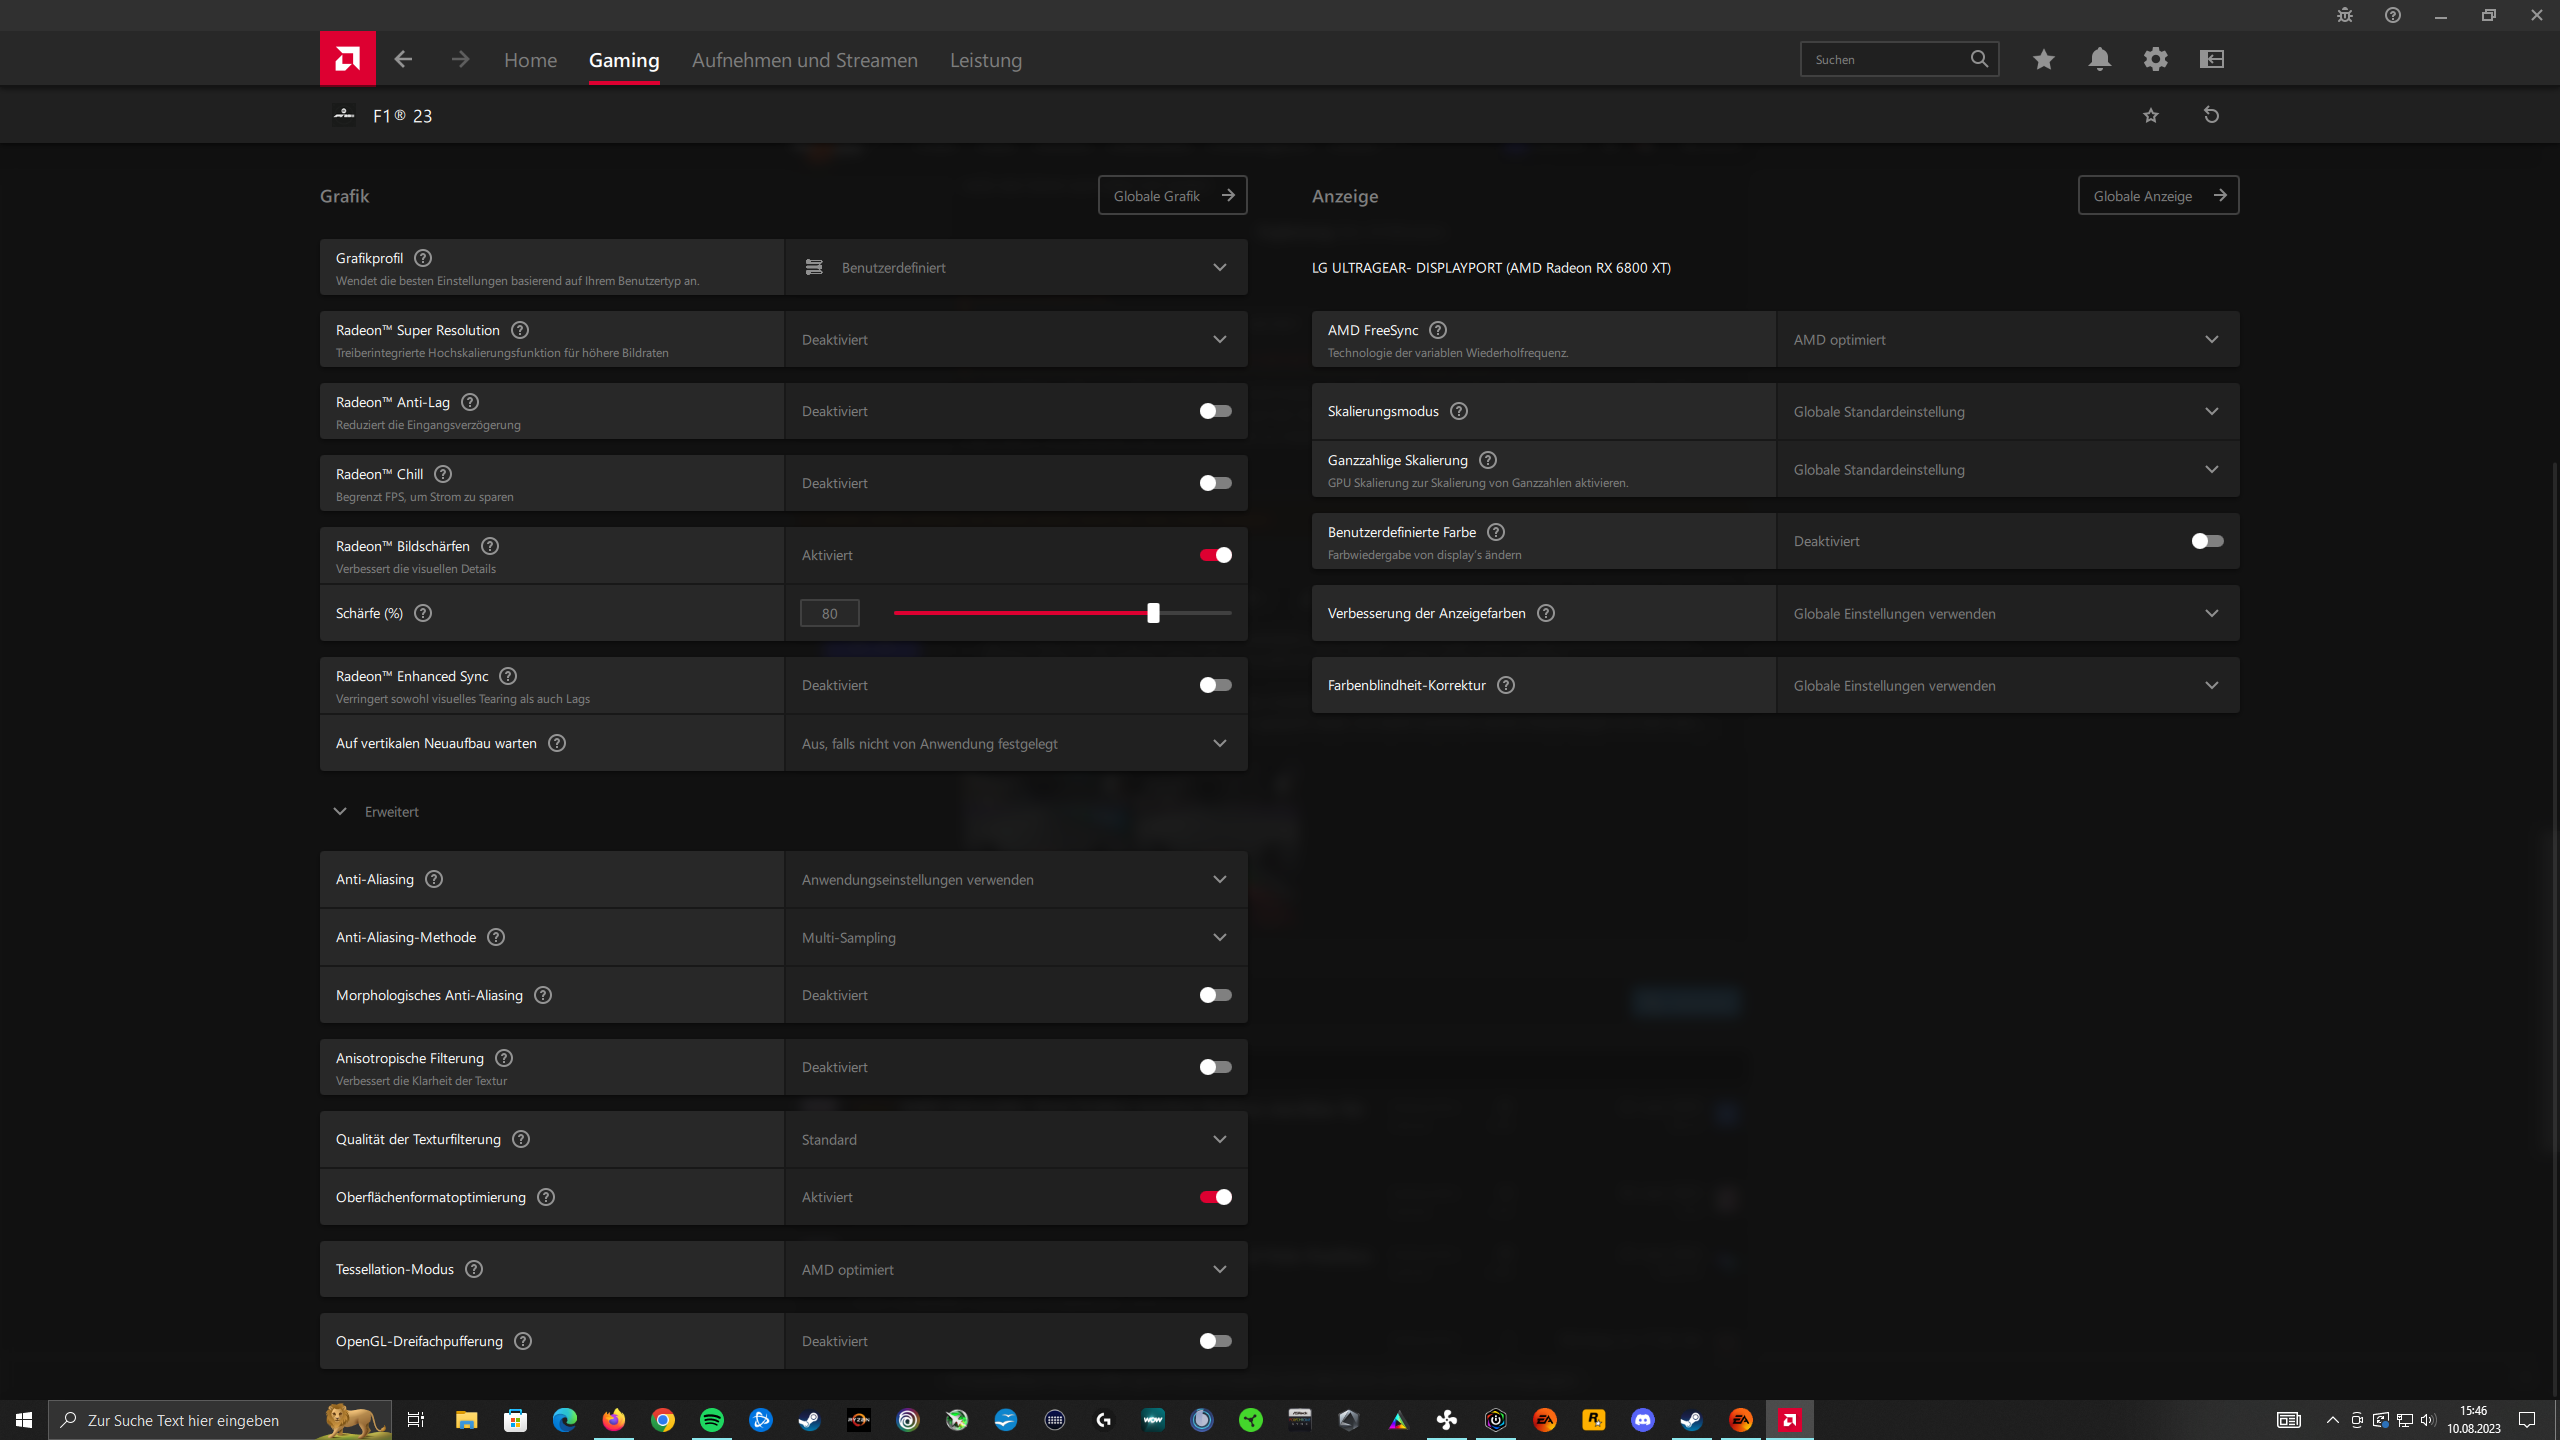Click the Schärfe slider track
This screenshot has height=1440, width=2560.
1020,613
